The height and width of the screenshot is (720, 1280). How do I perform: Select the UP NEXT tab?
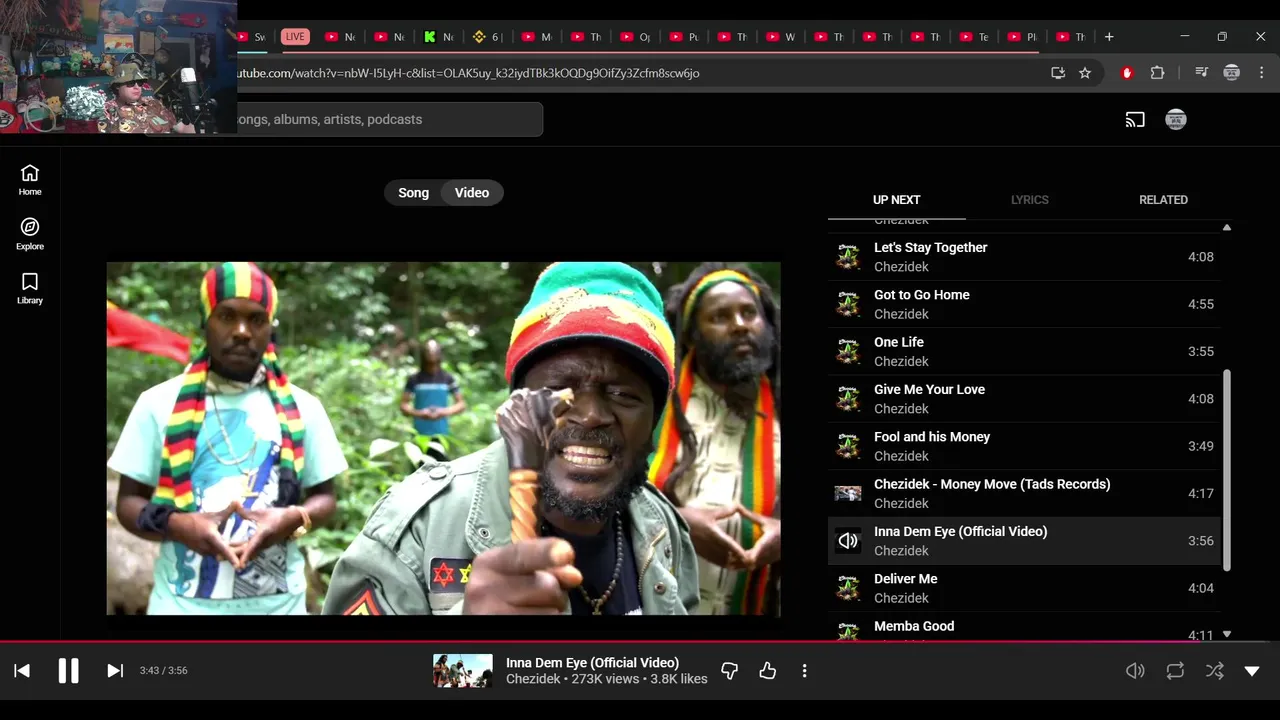pos(896,200)
